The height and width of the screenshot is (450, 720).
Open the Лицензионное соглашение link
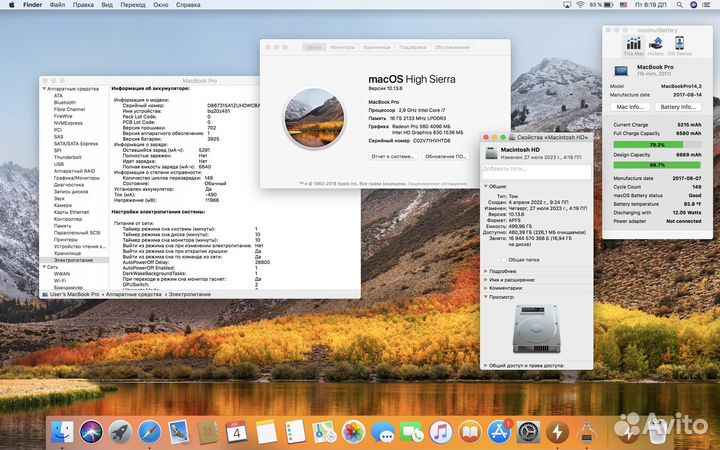[437, 184]
